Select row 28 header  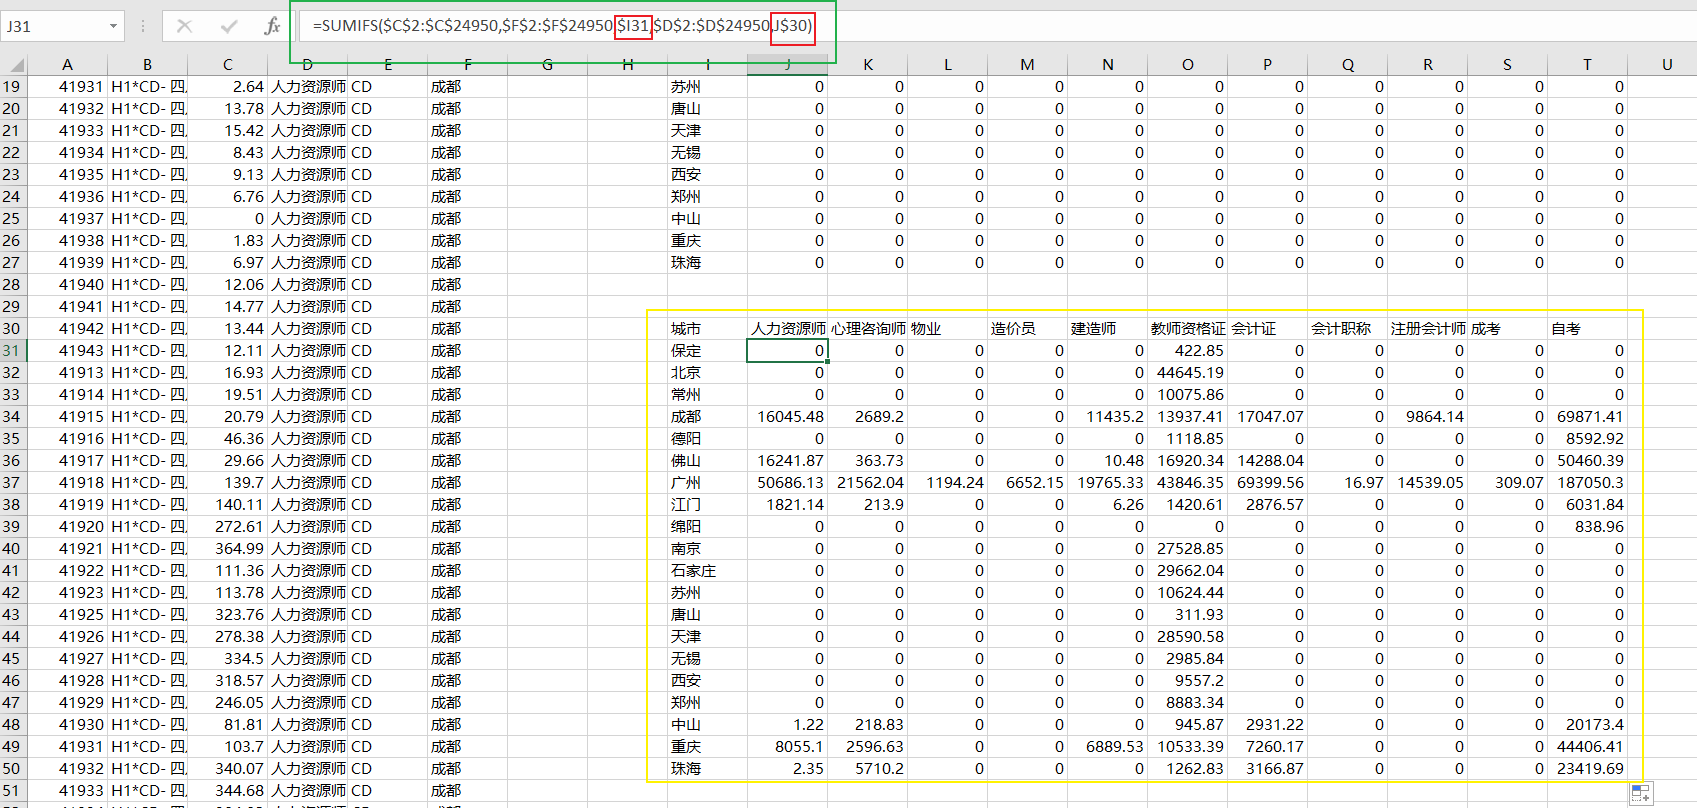coord(12,285)
